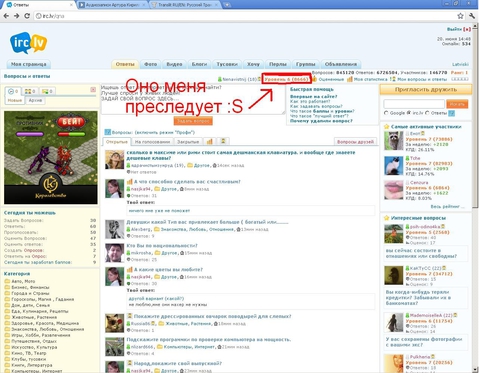Click the lips avatar of user Cenzura
Screen dimensions: 479x373
click(x=393, y=190)
